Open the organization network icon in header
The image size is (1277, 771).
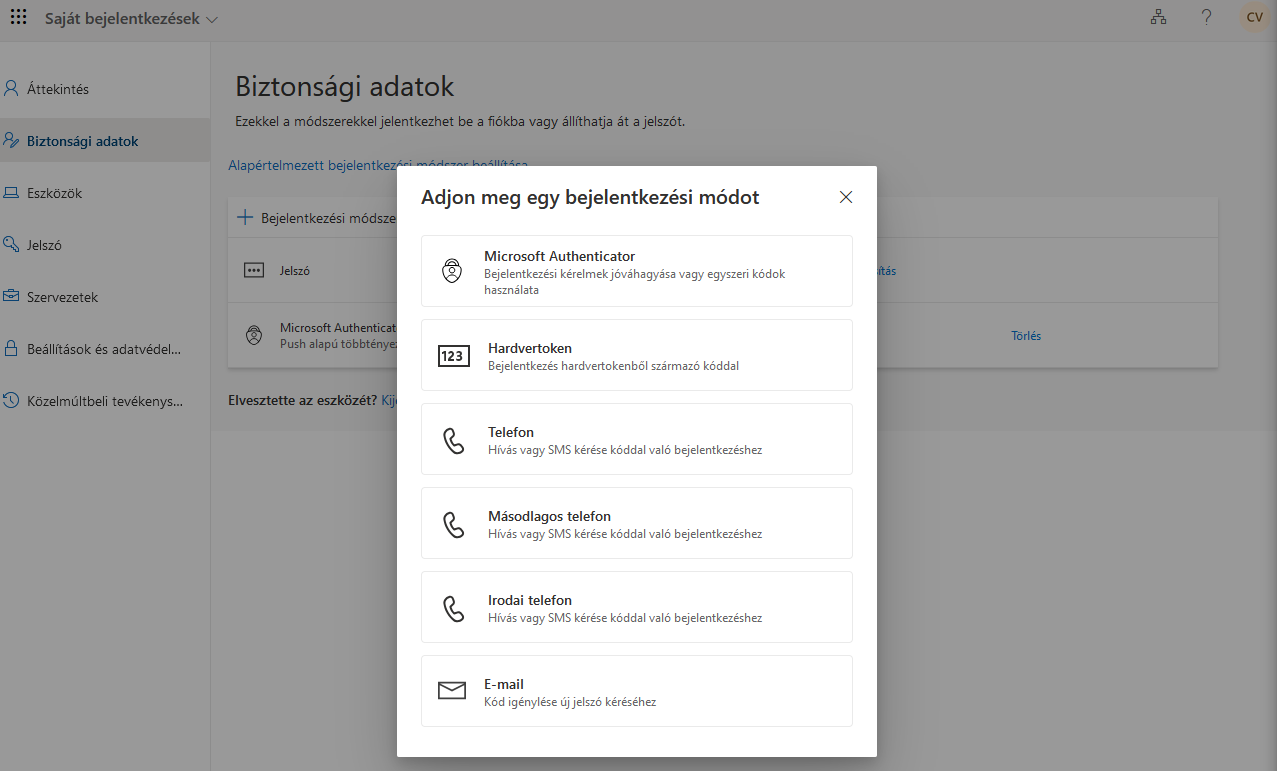coord(1158,17)
